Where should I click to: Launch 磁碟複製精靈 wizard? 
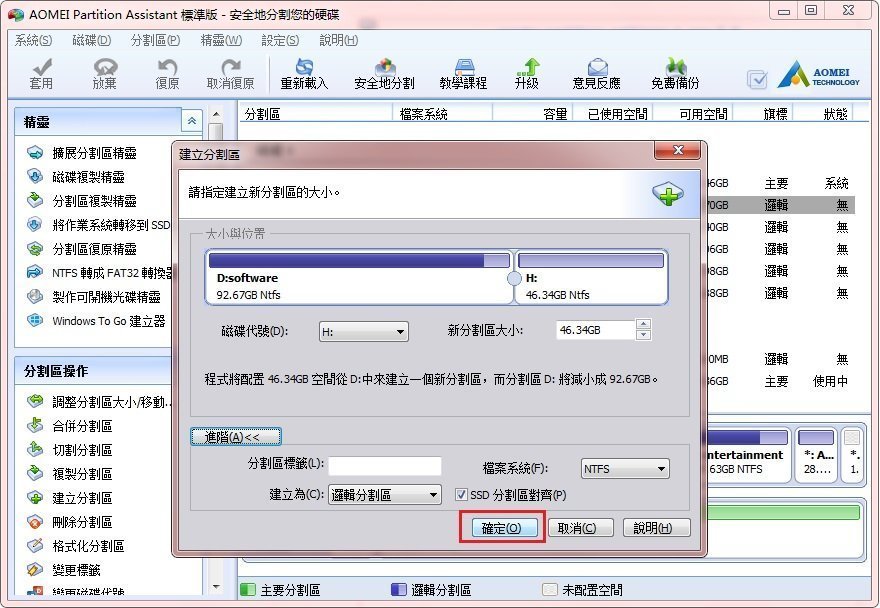76,177
